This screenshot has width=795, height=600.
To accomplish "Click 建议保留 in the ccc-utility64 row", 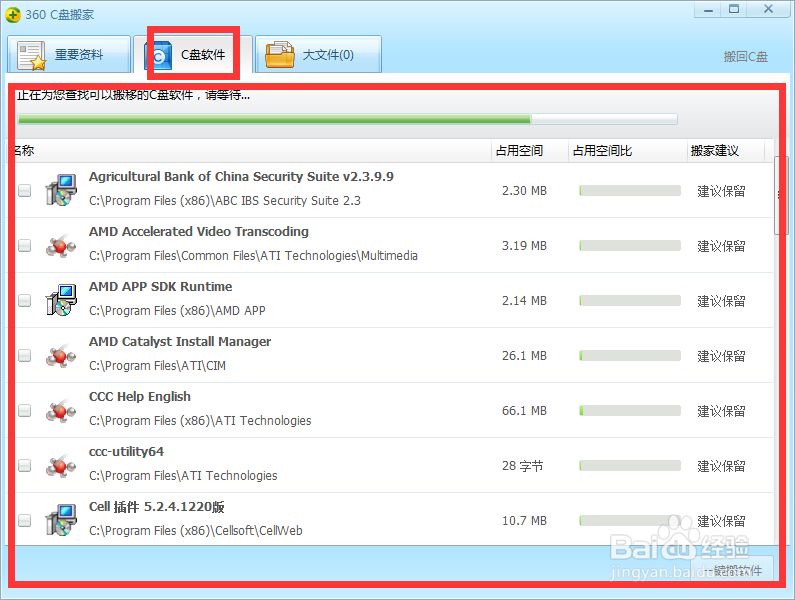I will click(x=721, y=466).
